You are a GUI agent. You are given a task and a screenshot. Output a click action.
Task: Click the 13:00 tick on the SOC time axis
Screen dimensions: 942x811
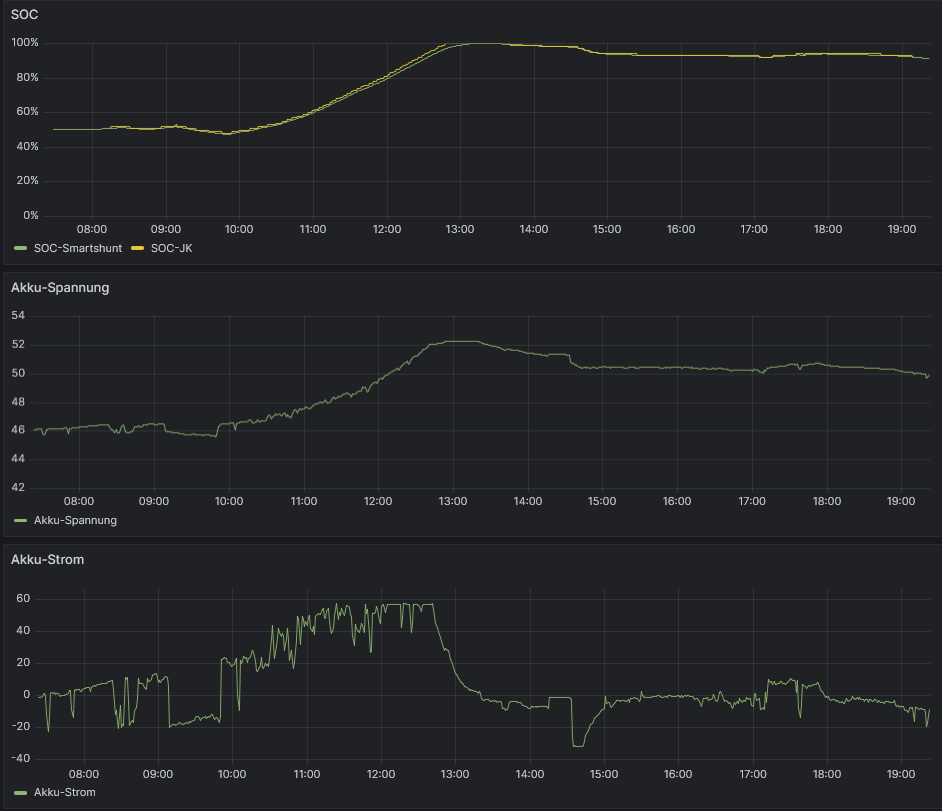point(460,229)
